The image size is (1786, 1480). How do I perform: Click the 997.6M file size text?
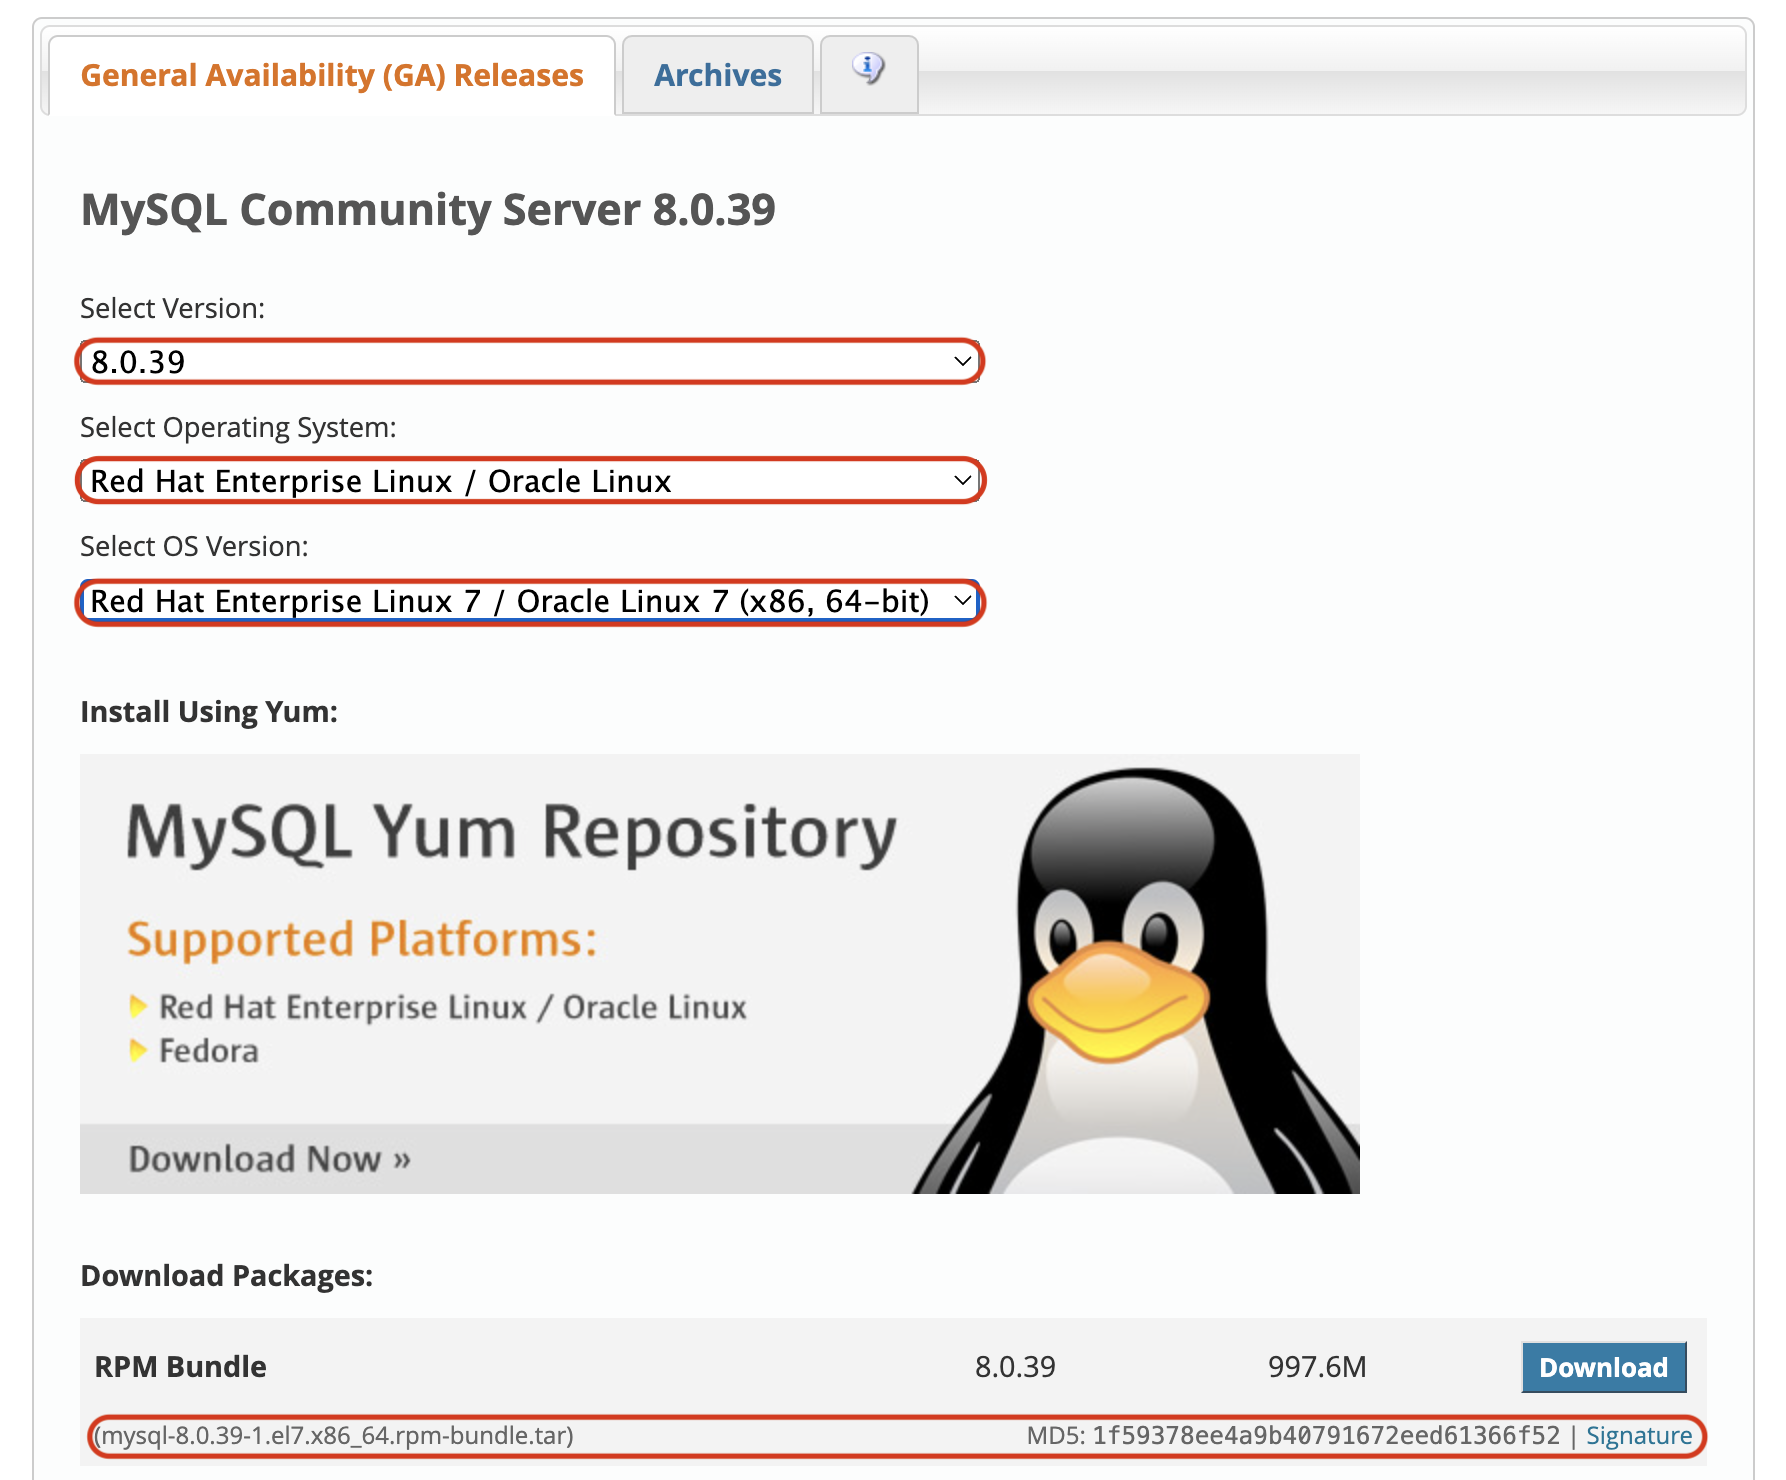pos(1316,1367)
